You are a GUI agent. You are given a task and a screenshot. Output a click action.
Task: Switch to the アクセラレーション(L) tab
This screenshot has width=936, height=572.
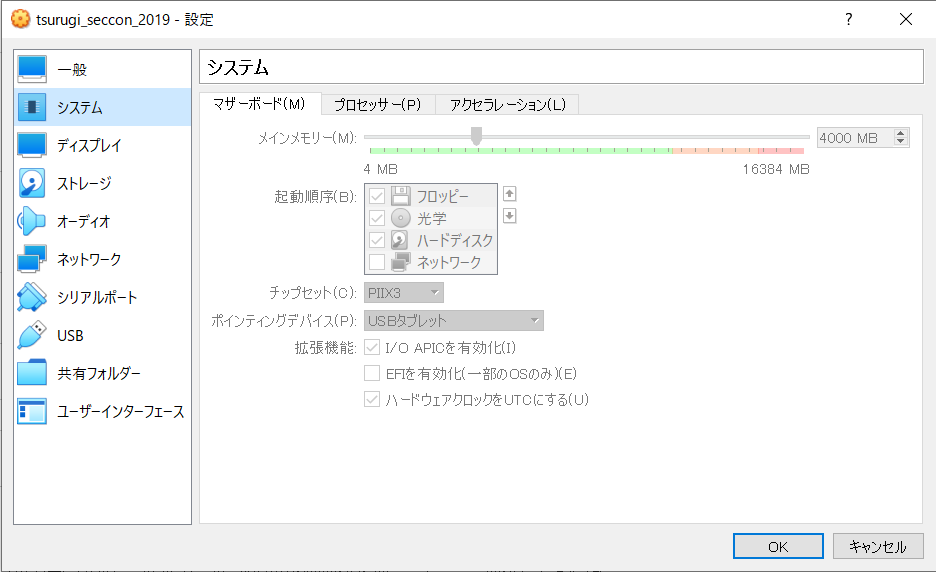point(507,104)
